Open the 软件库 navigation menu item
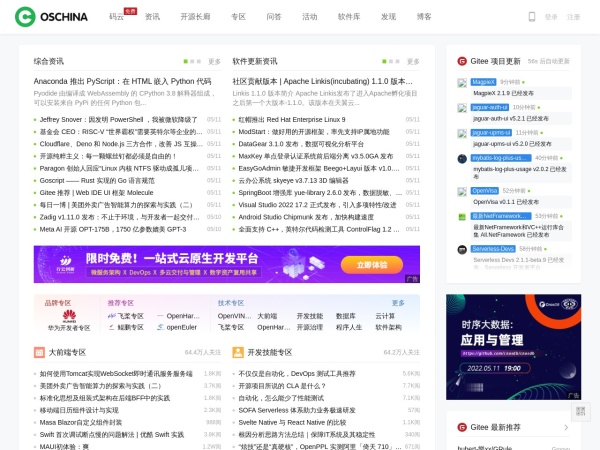600x450 pixels. click(349, 17)
